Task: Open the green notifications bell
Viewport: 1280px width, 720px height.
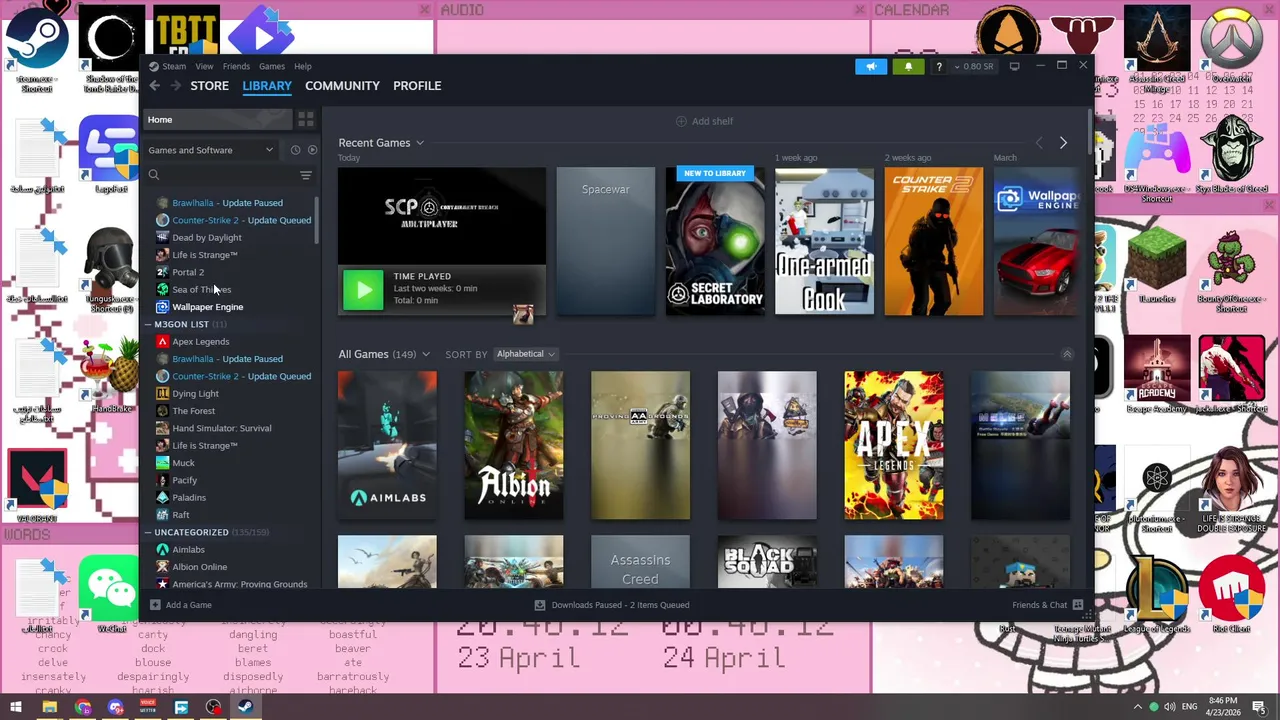Action: pyautogui.click(x=908, y=66)
